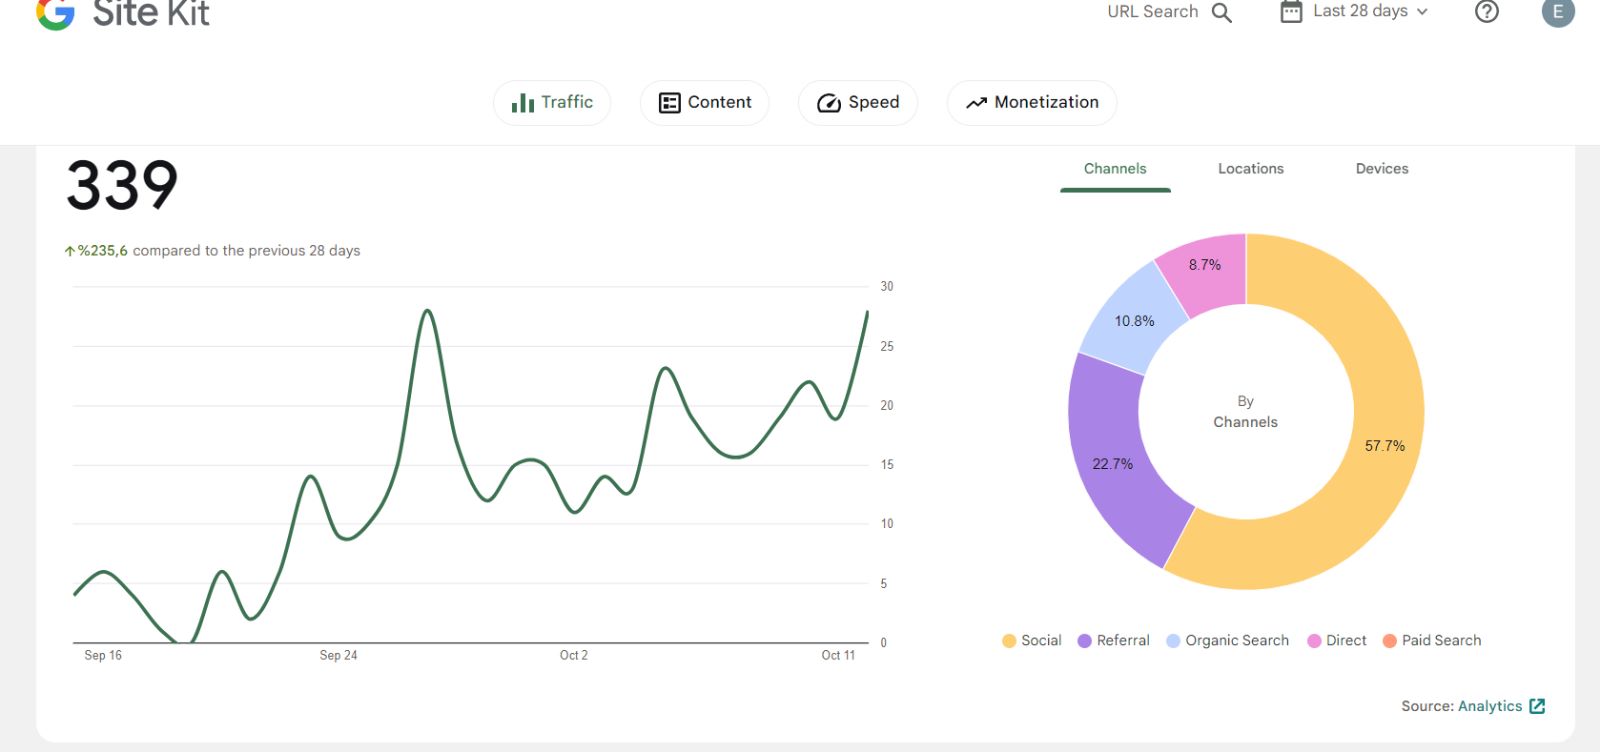Click the Monetization trend arrow icon
The width and height of the screenshot is (1600, 752).
coord(976,103)
